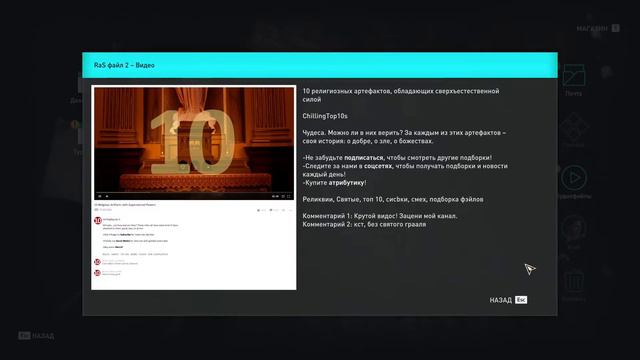Select the diamond-shaped icon below Почта

tap(574, 127)
